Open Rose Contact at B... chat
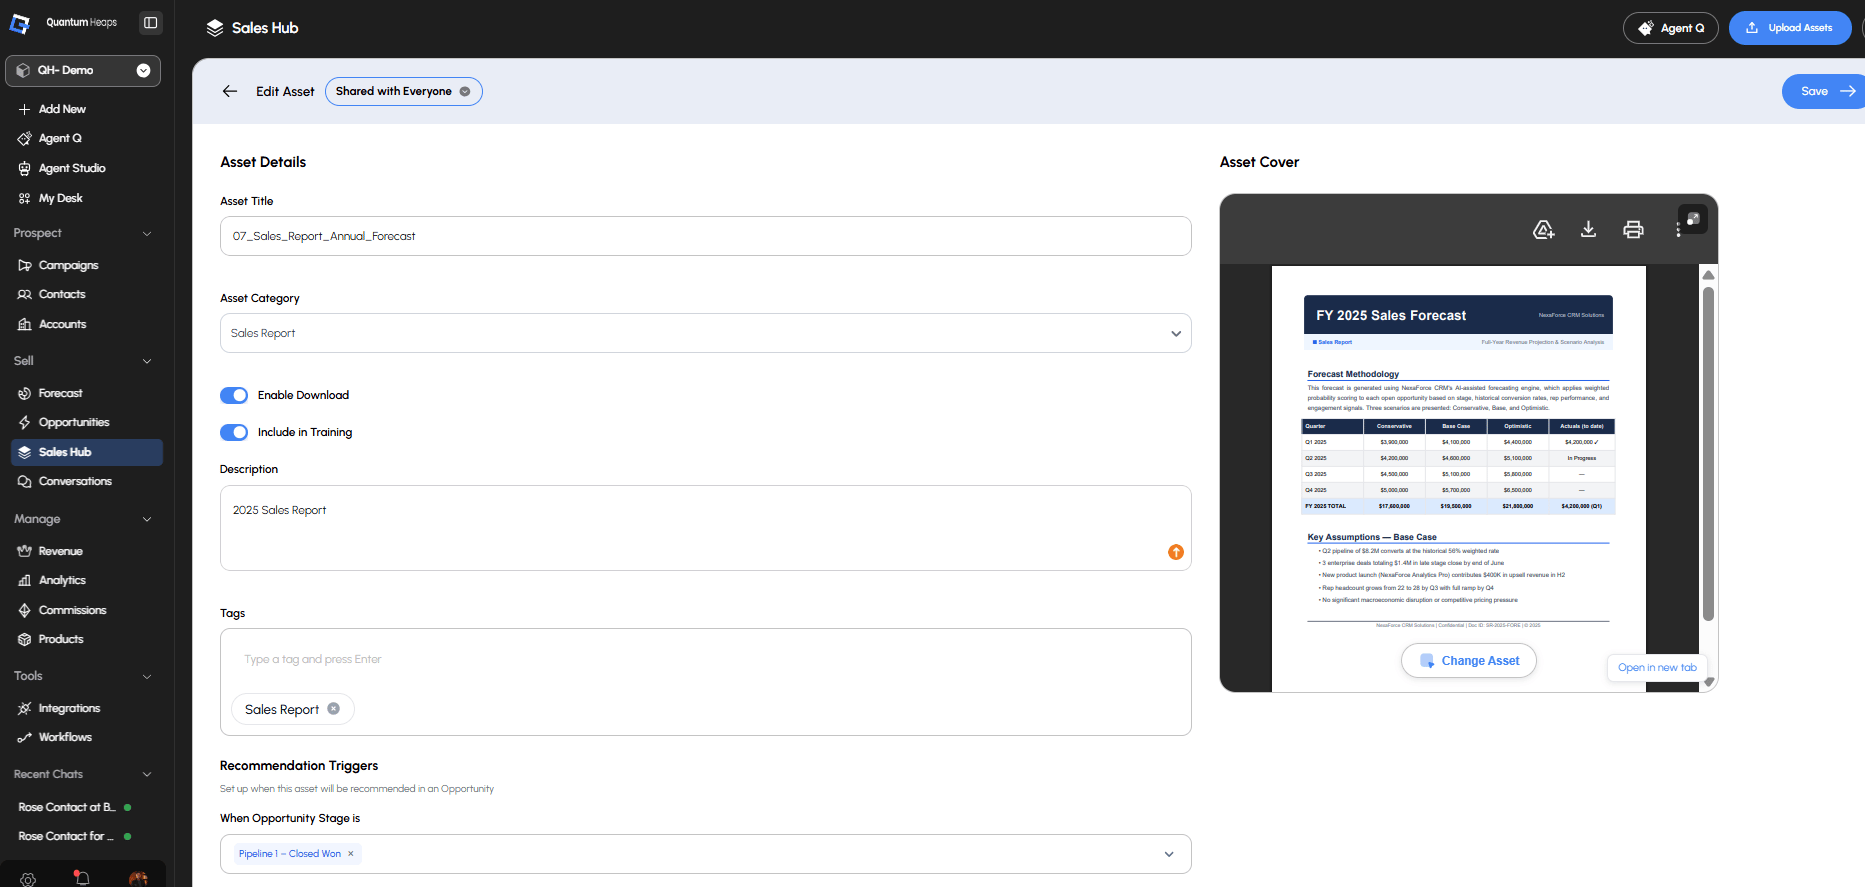Image resolution: width=1865 pixels, height=887 pixels. pyautogui.click(x=75, y=807)
